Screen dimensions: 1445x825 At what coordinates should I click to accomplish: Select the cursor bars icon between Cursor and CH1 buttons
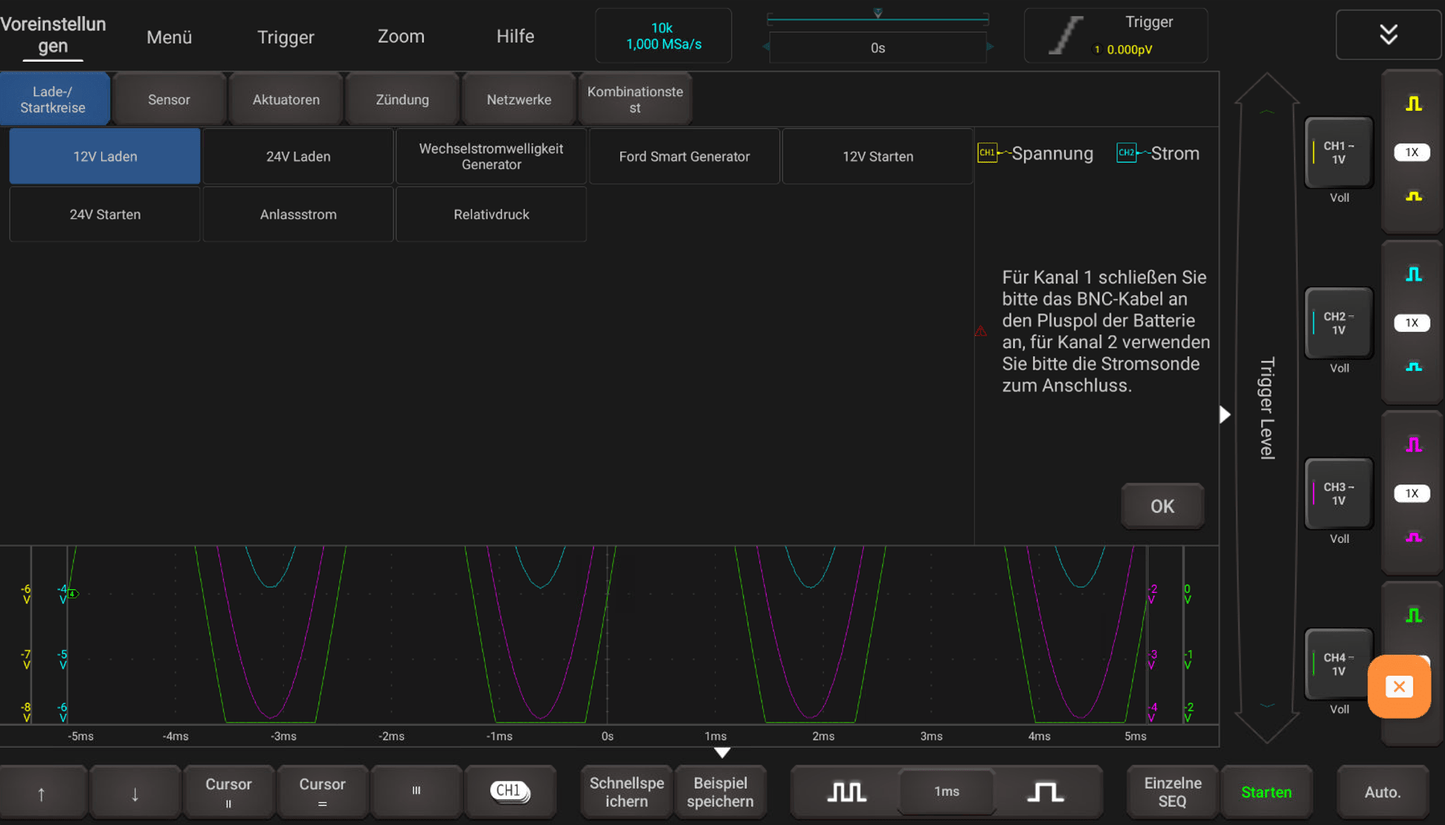[x=416, y=790]
